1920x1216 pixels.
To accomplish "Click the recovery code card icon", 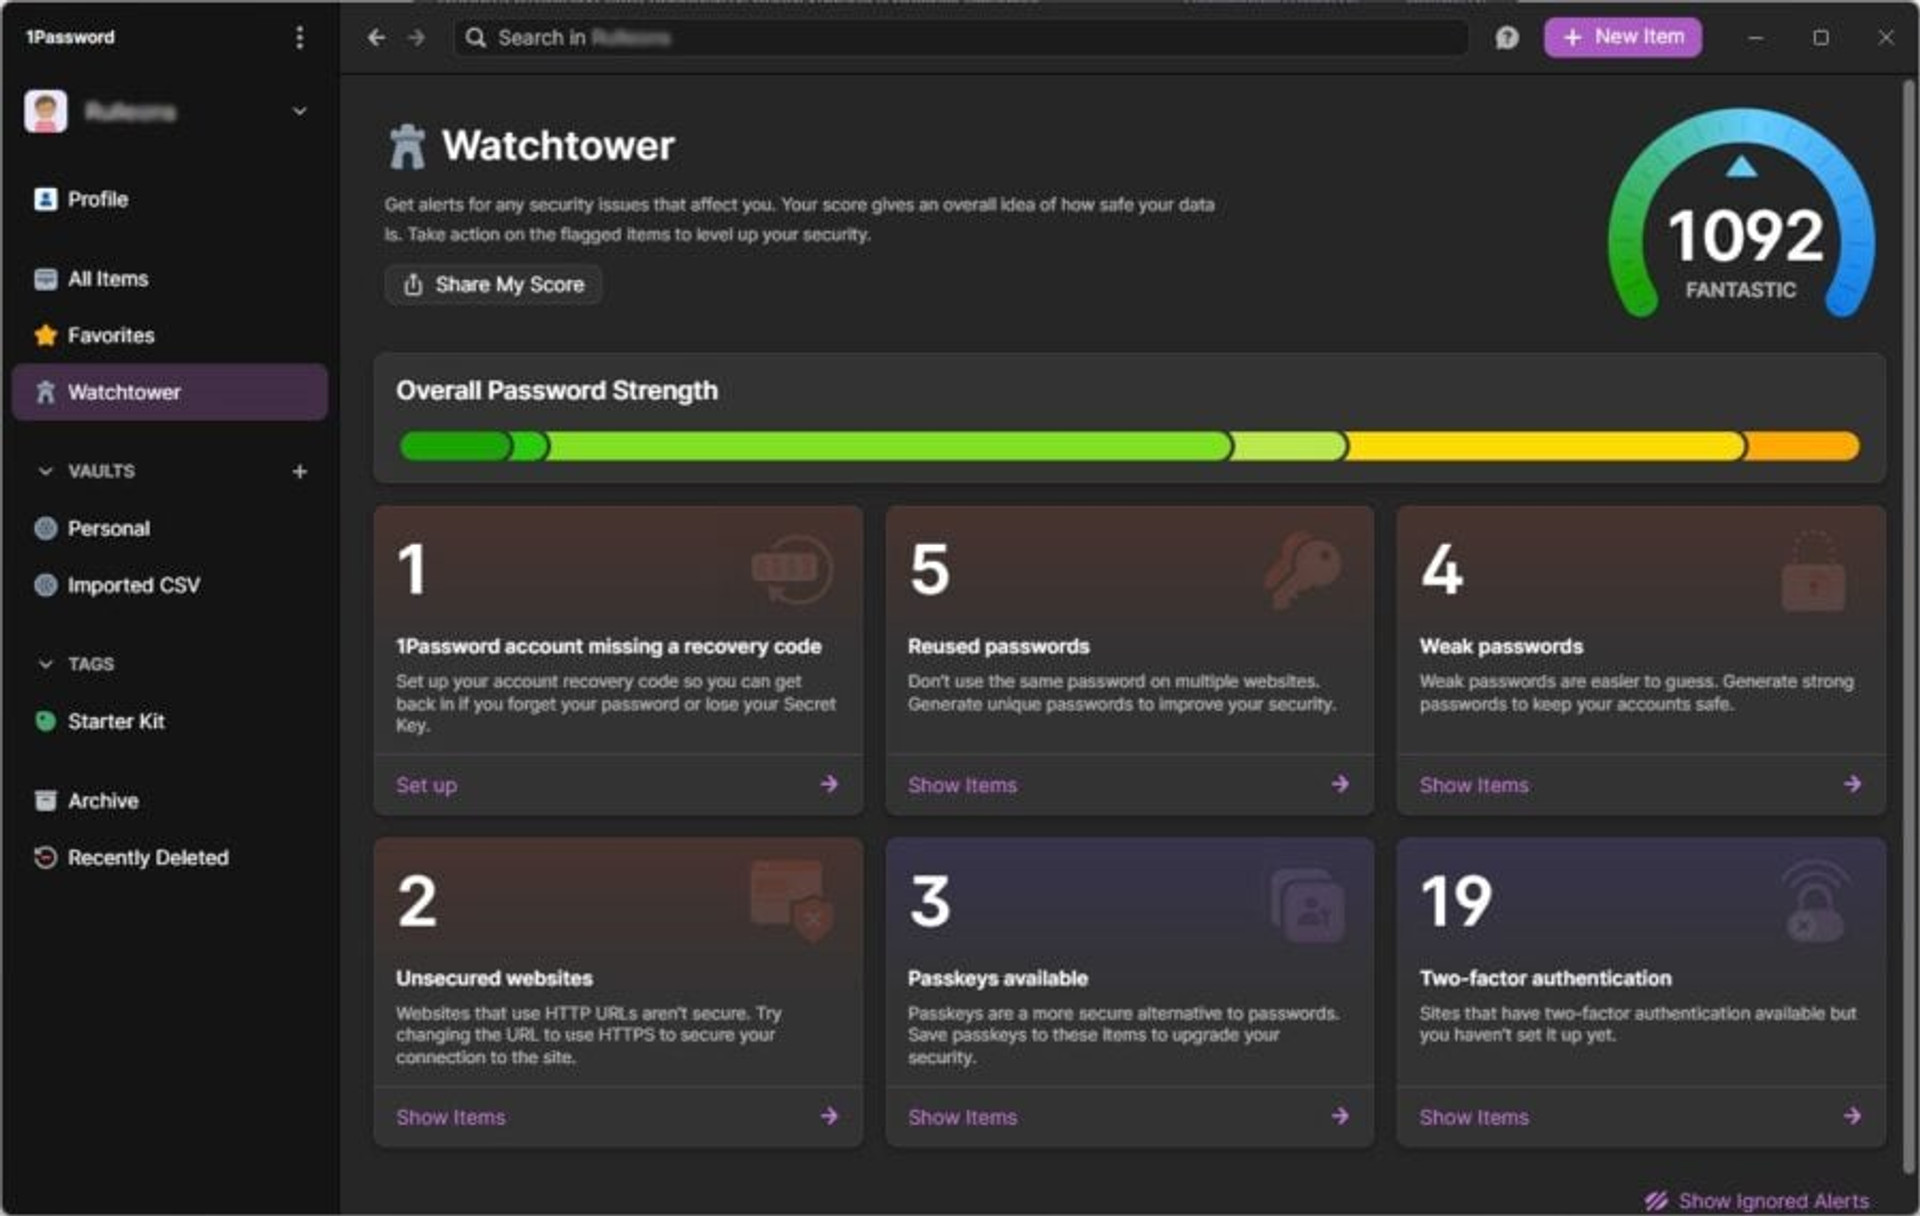I will point(792,569).
